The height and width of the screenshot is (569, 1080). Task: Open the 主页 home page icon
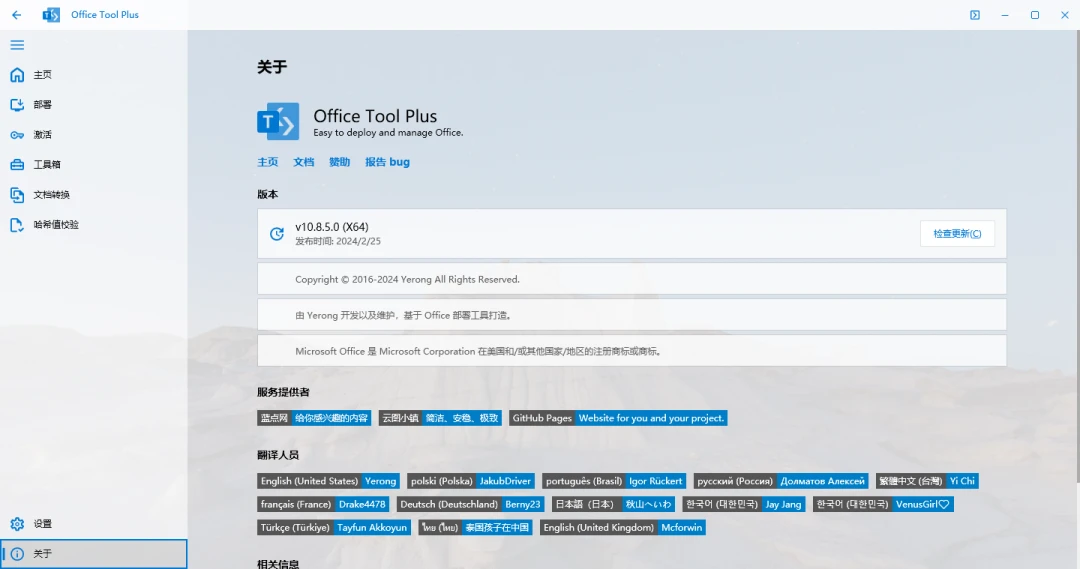[17, 74]
